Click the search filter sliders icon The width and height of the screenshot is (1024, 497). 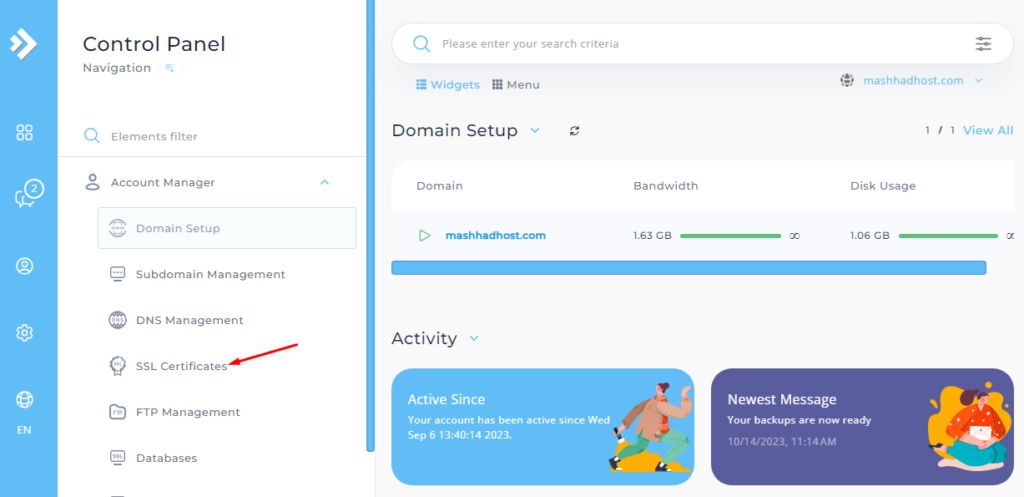[x=984, y=44]
